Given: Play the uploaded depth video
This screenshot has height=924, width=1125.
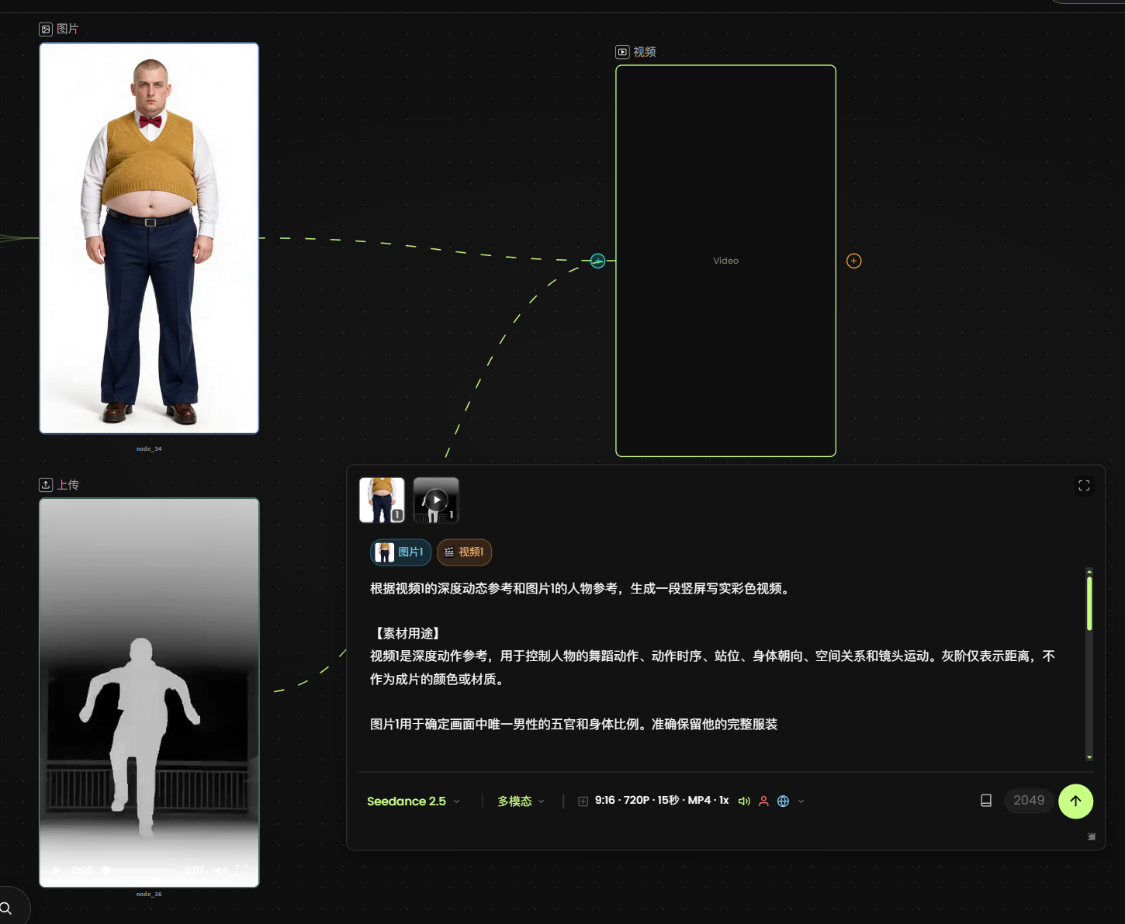Looking at the screenshot, I should coord(57,870).
